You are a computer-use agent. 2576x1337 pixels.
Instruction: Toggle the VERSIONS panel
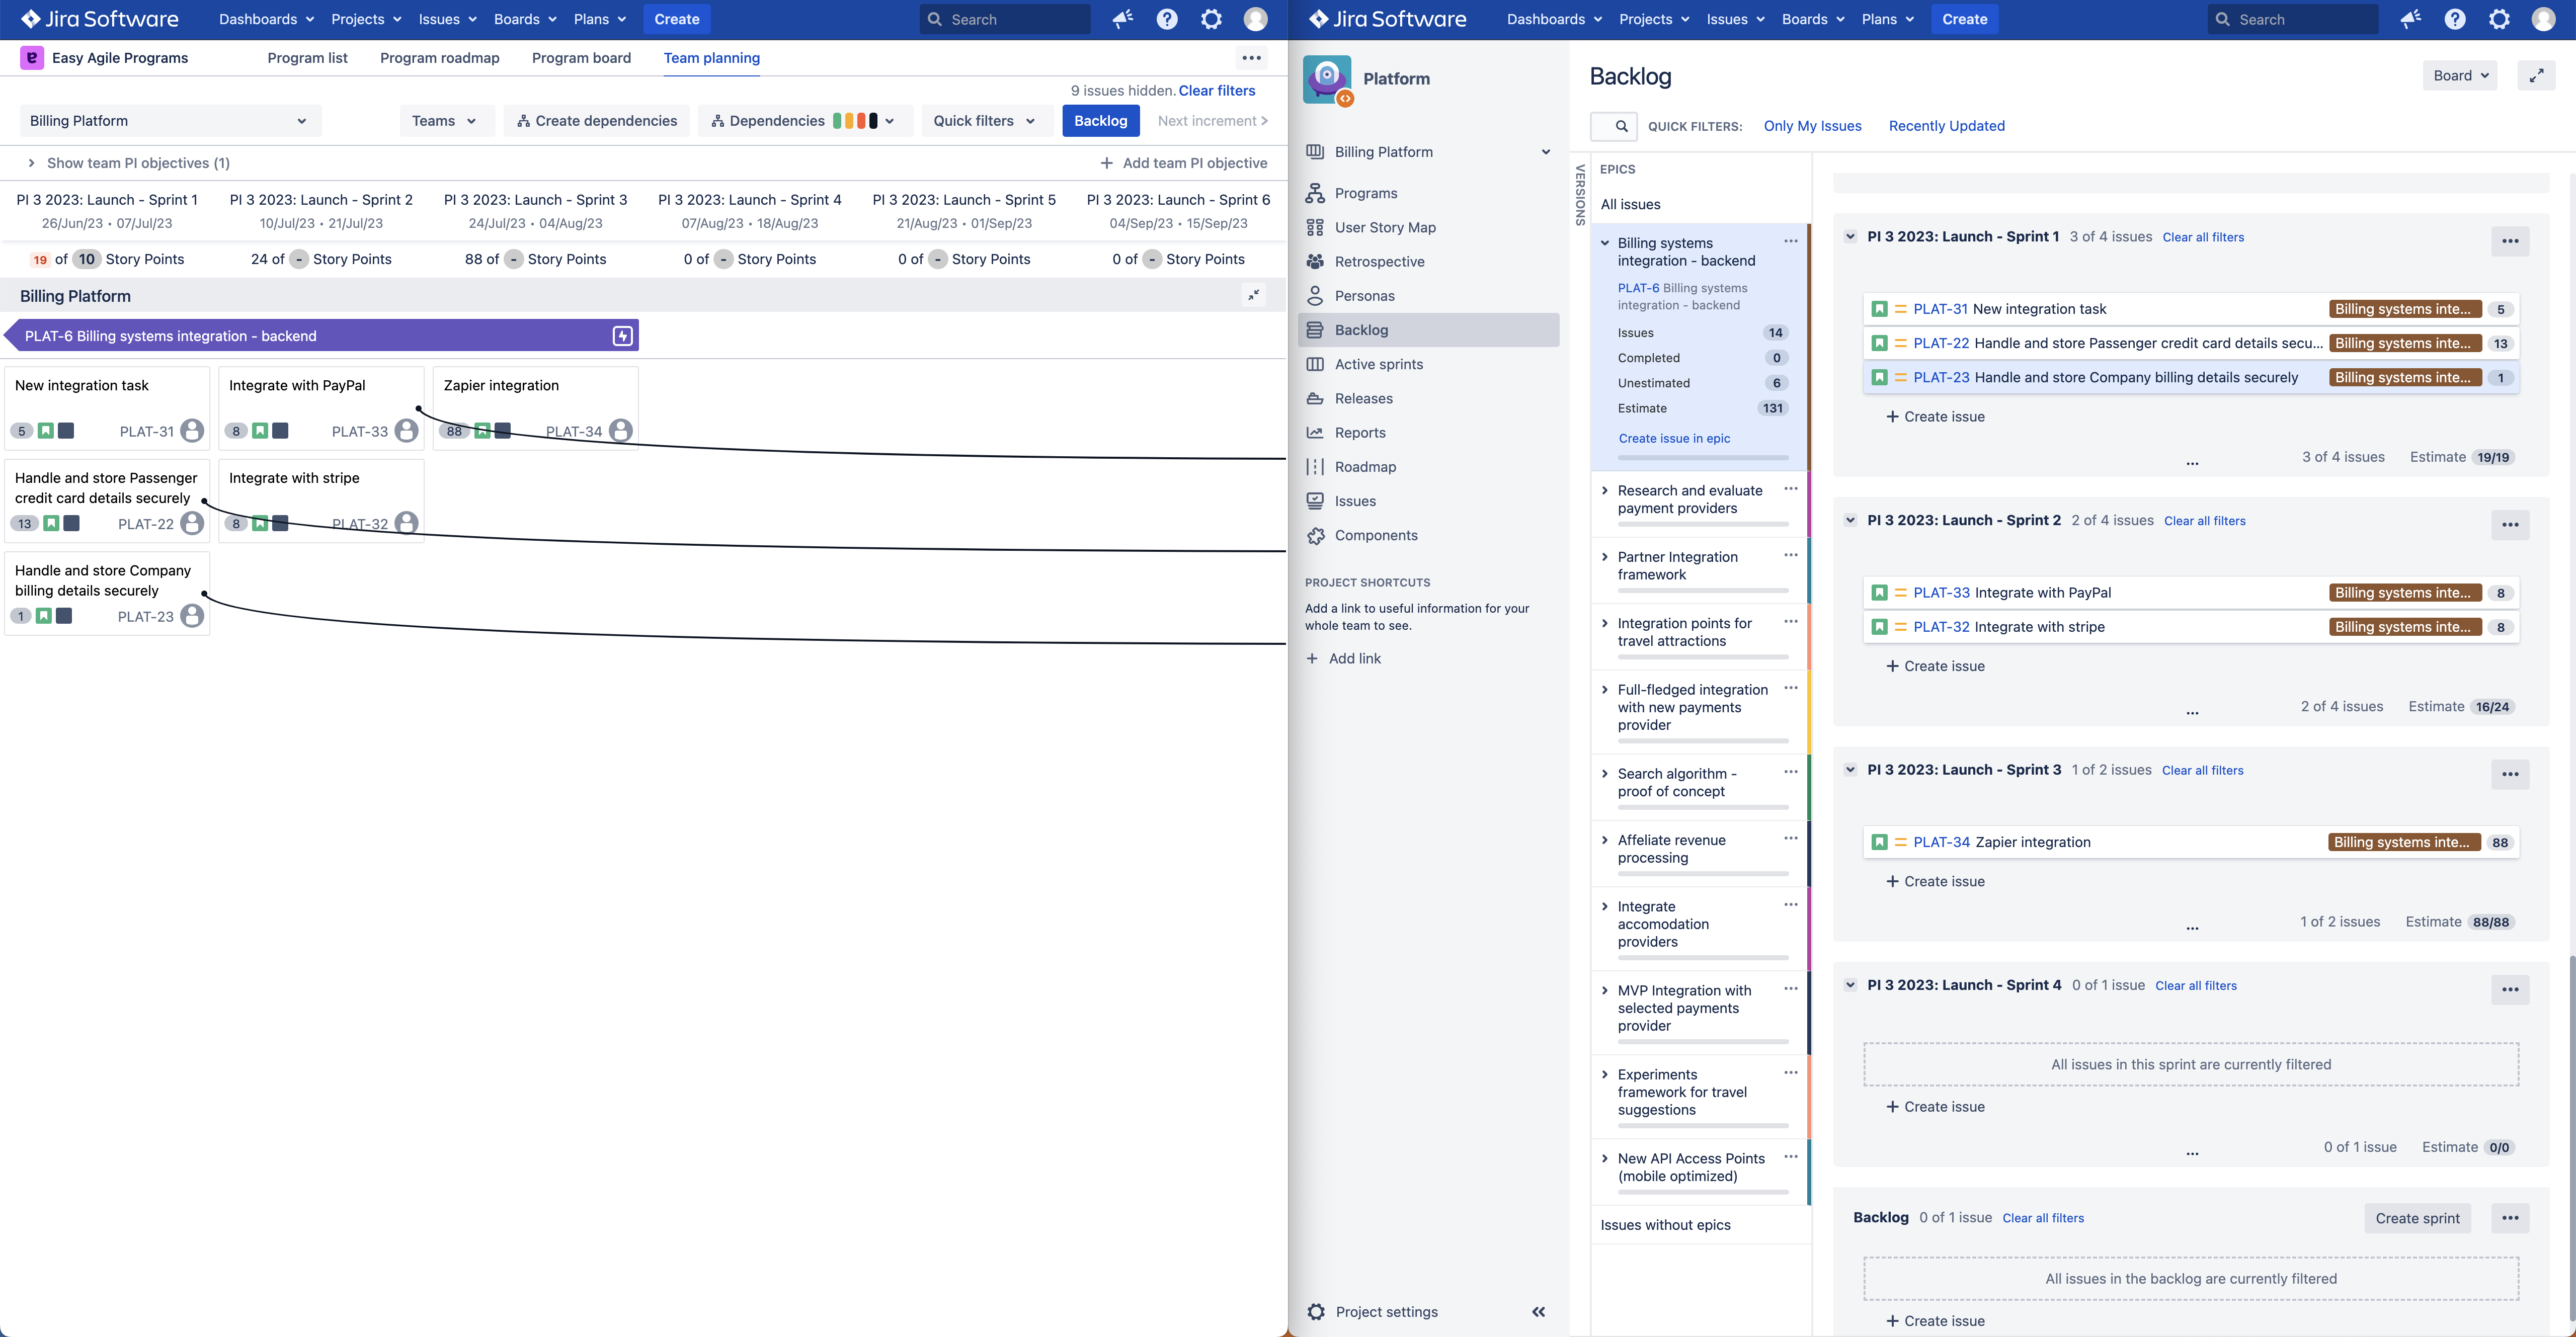tap(1580, 195)
